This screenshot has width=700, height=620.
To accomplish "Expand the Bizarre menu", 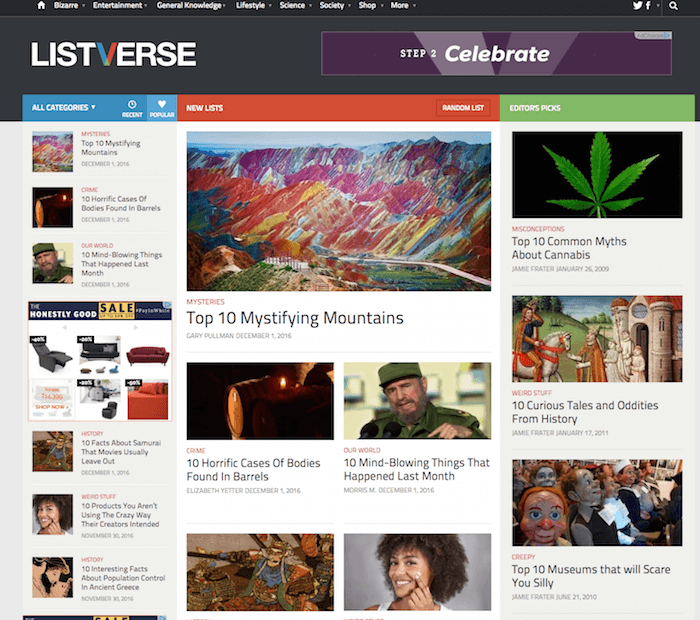I will tap(69, 5).
